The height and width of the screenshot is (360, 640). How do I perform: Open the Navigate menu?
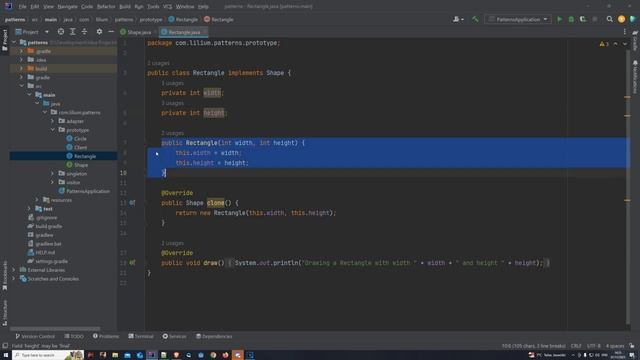[67, 7]
